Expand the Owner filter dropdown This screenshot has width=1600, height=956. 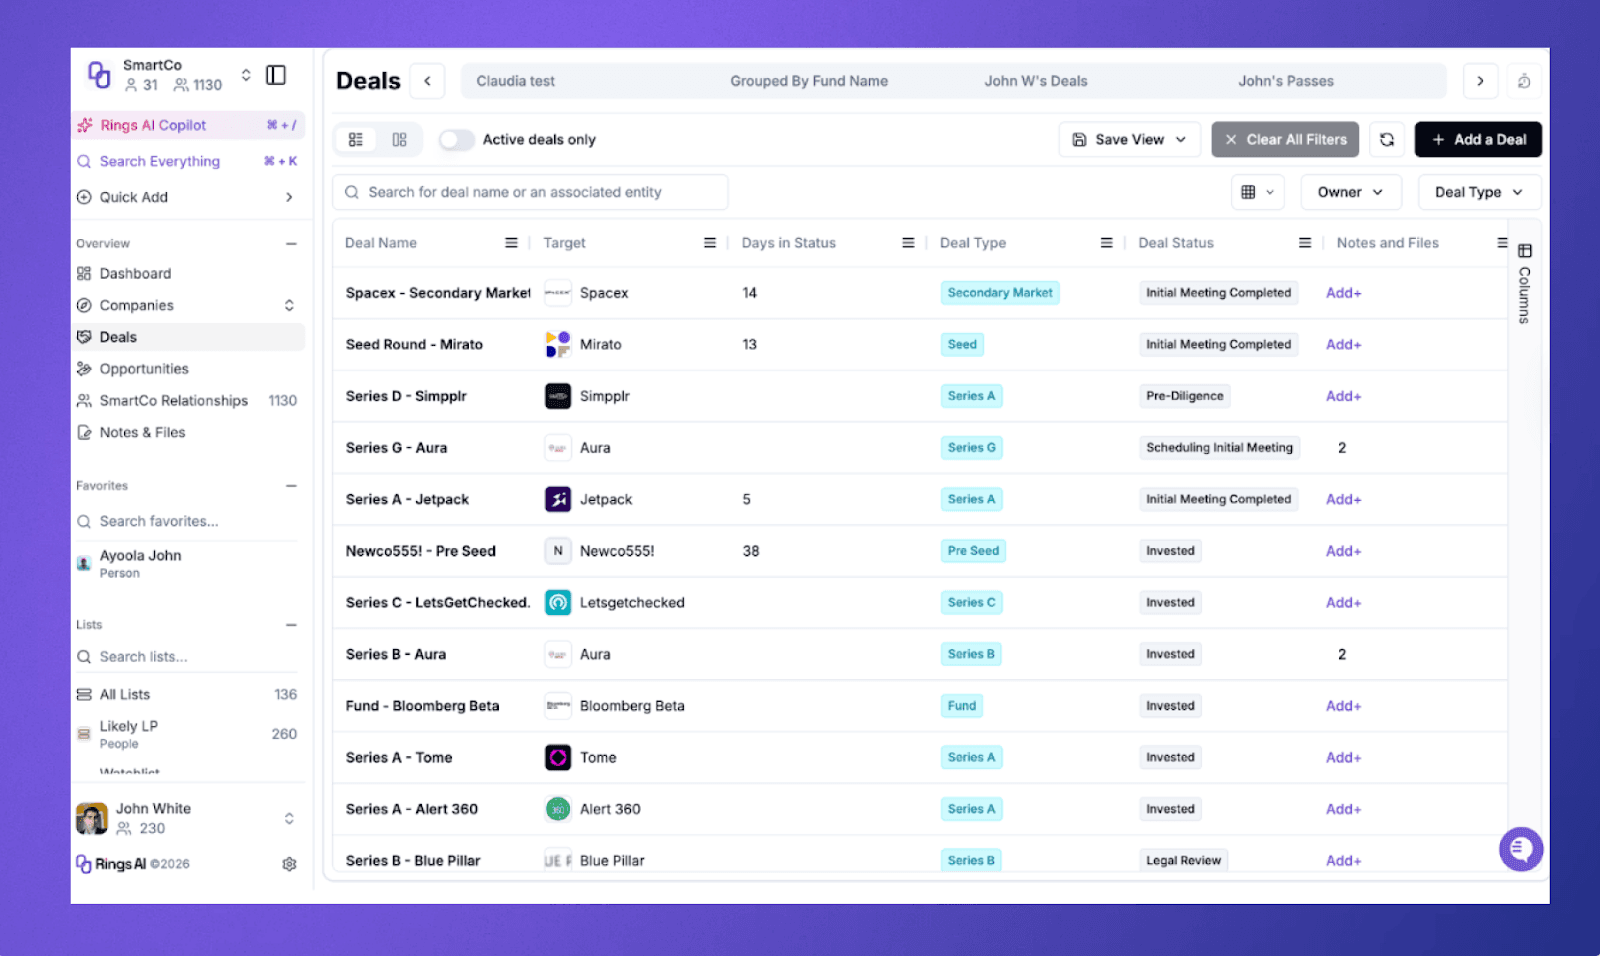(x=1350, y=191)
